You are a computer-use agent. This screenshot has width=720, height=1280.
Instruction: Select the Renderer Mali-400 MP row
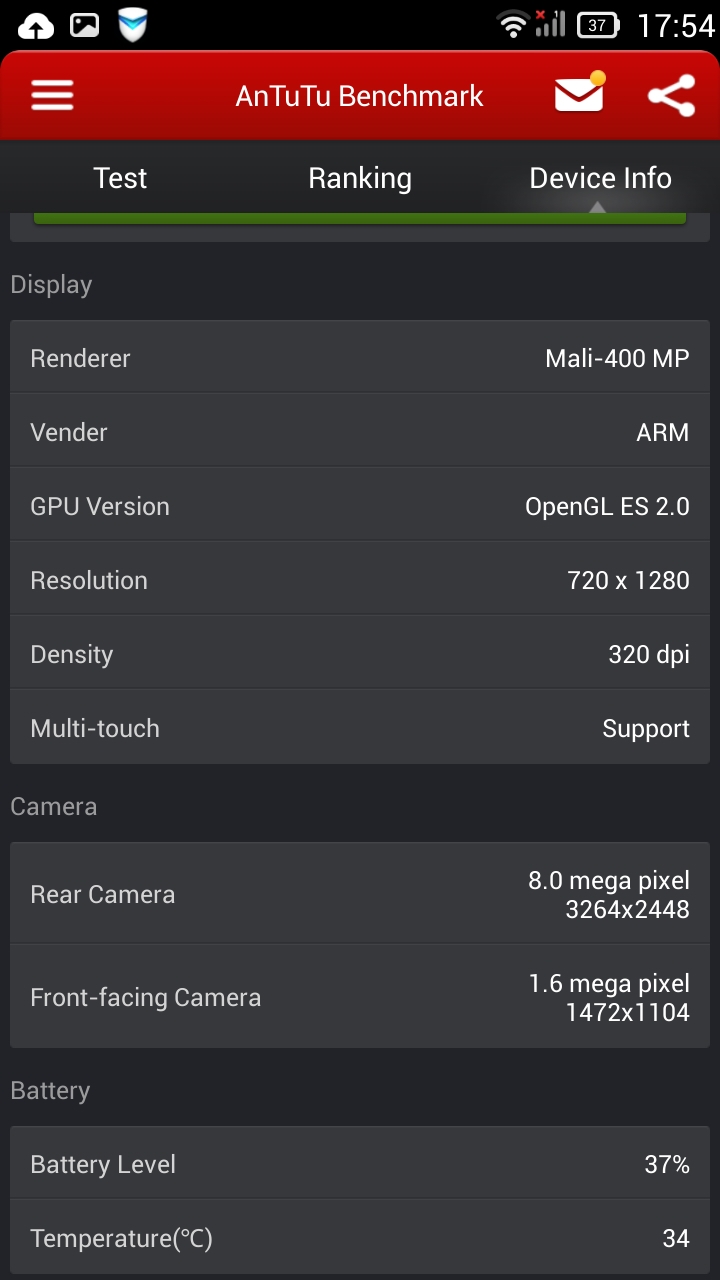(x=360, y=358)
